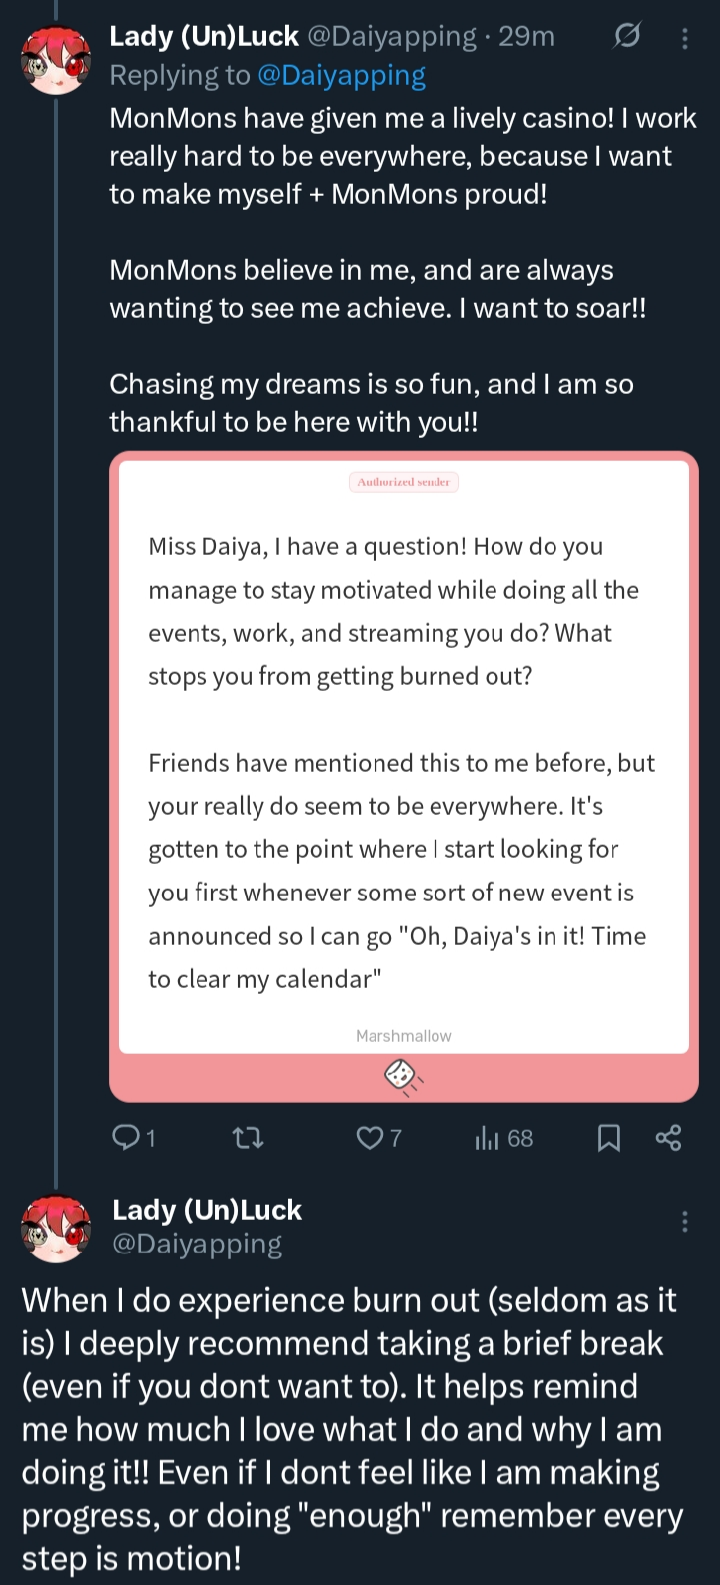
Task: Share the tweet via share icon
Action: 668,1138
